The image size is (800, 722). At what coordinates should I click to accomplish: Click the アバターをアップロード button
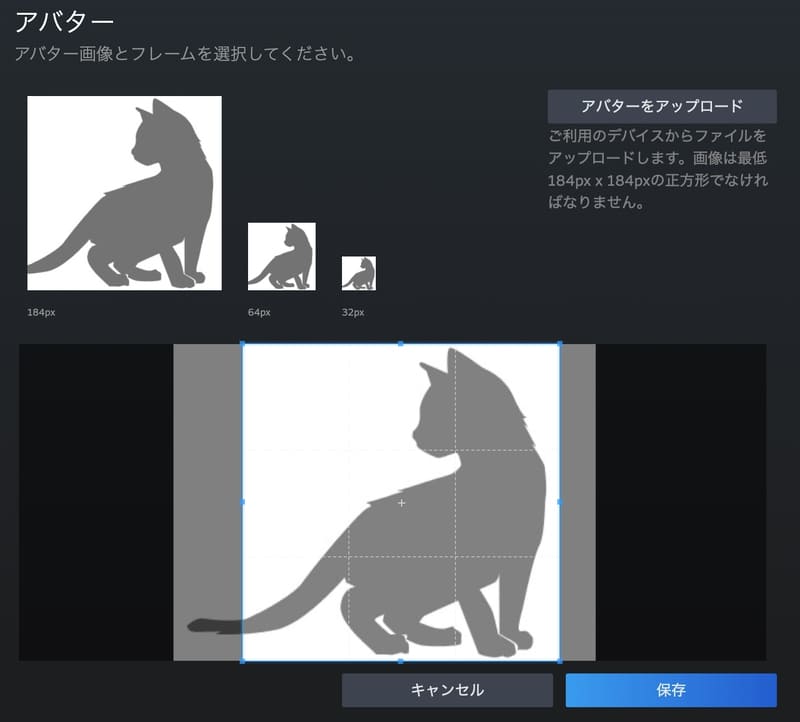point(662,106)
